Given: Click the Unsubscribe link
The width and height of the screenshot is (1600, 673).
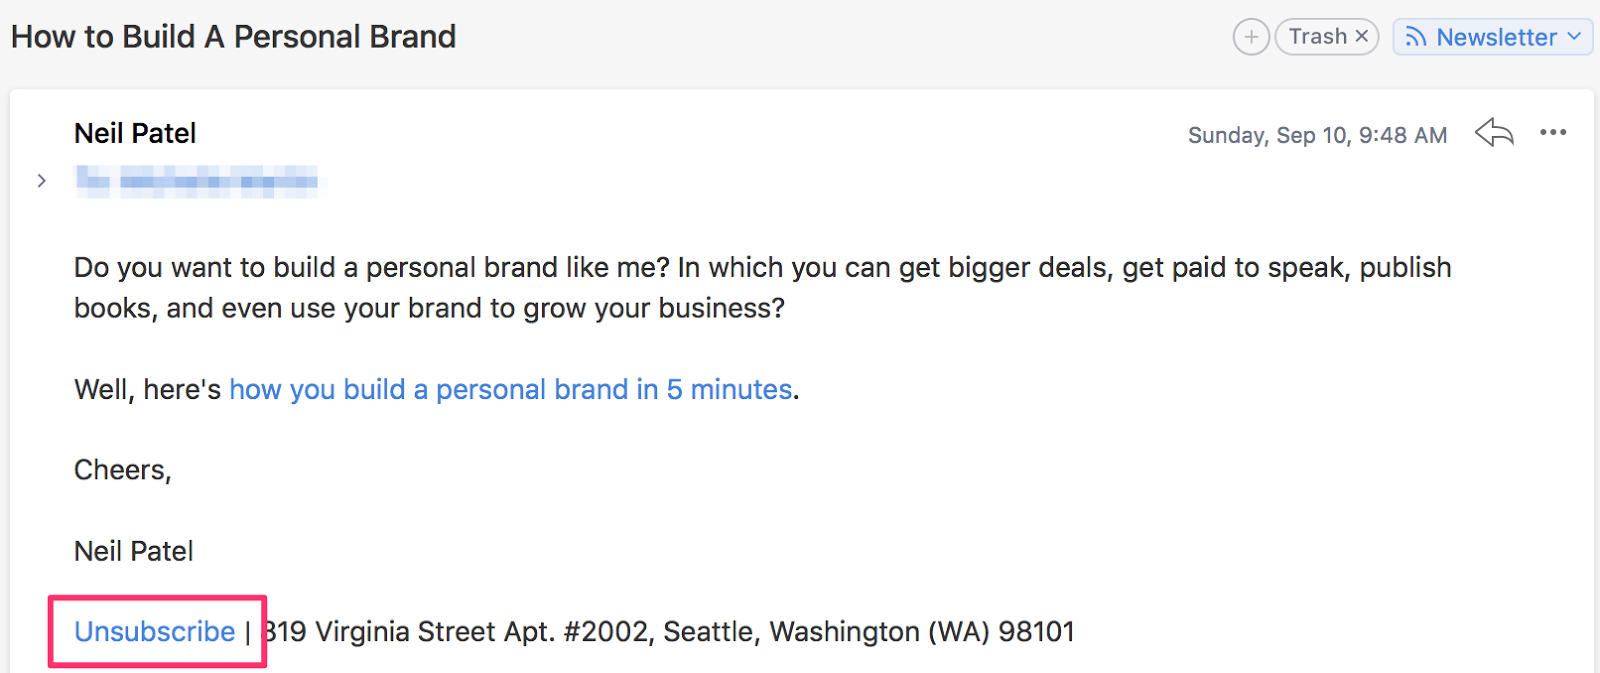Looking at the screenshot, I should pyautogui.click(x=155, y=631).
